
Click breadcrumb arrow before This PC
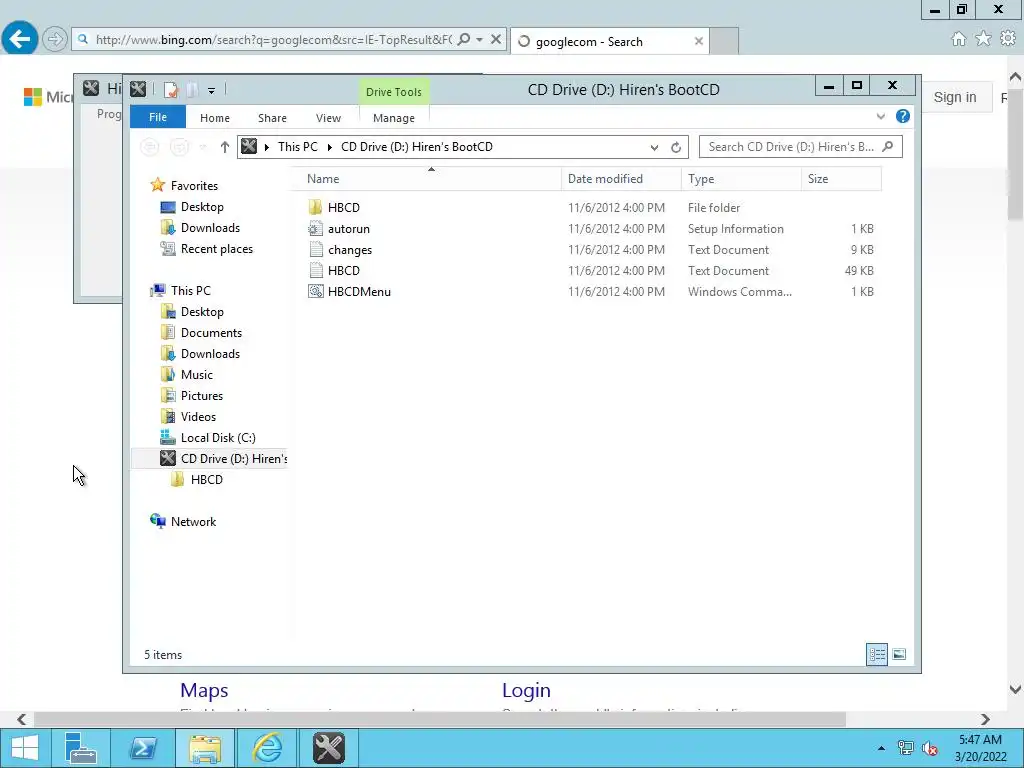pyautogui.click(x=266, y=147)
